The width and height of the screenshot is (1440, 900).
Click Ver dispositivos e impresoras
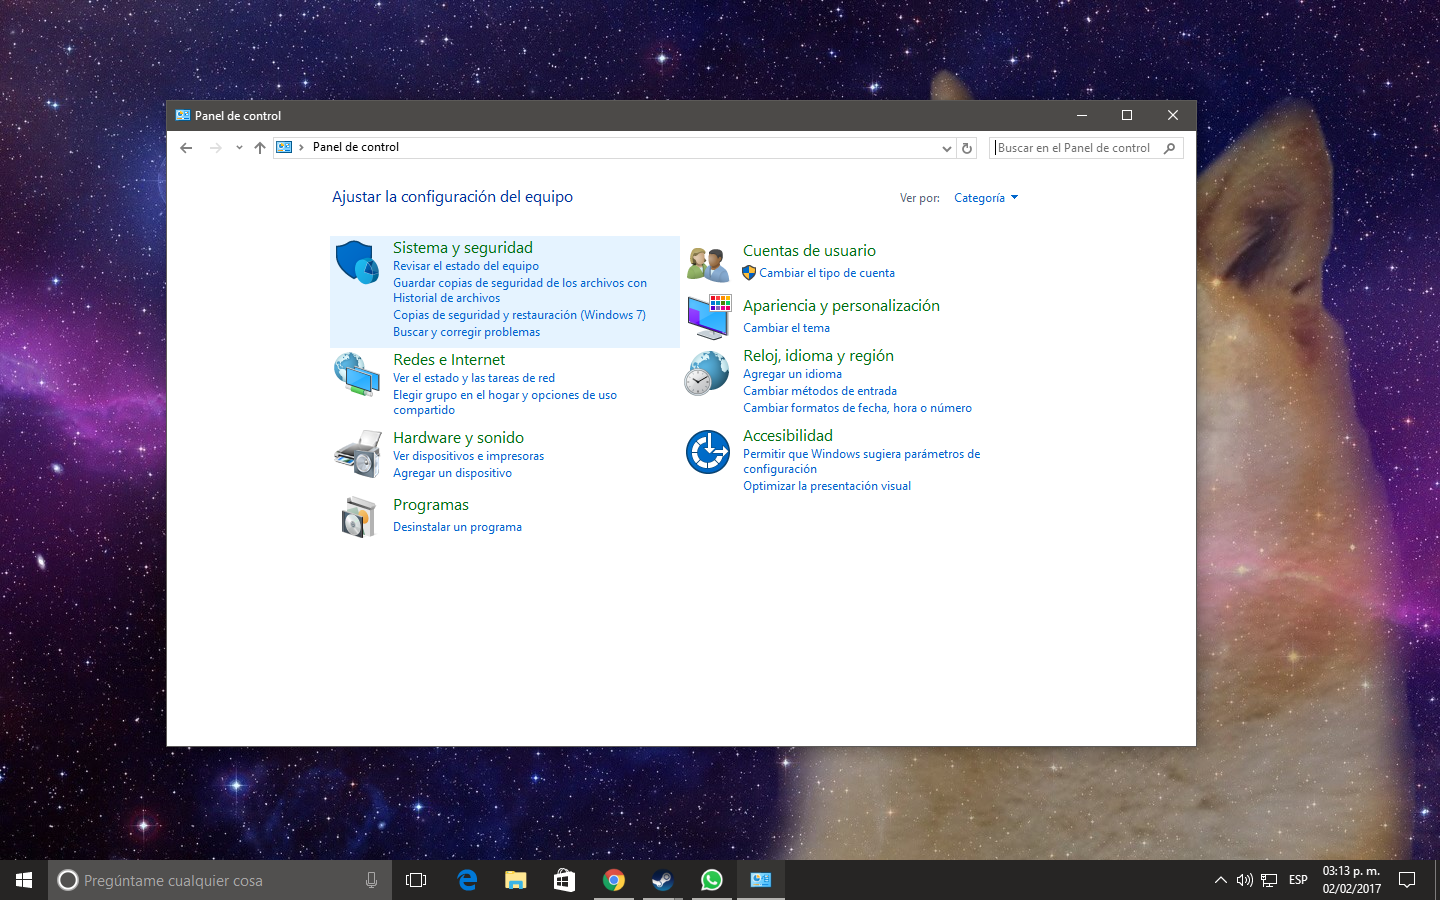[468, 456]
